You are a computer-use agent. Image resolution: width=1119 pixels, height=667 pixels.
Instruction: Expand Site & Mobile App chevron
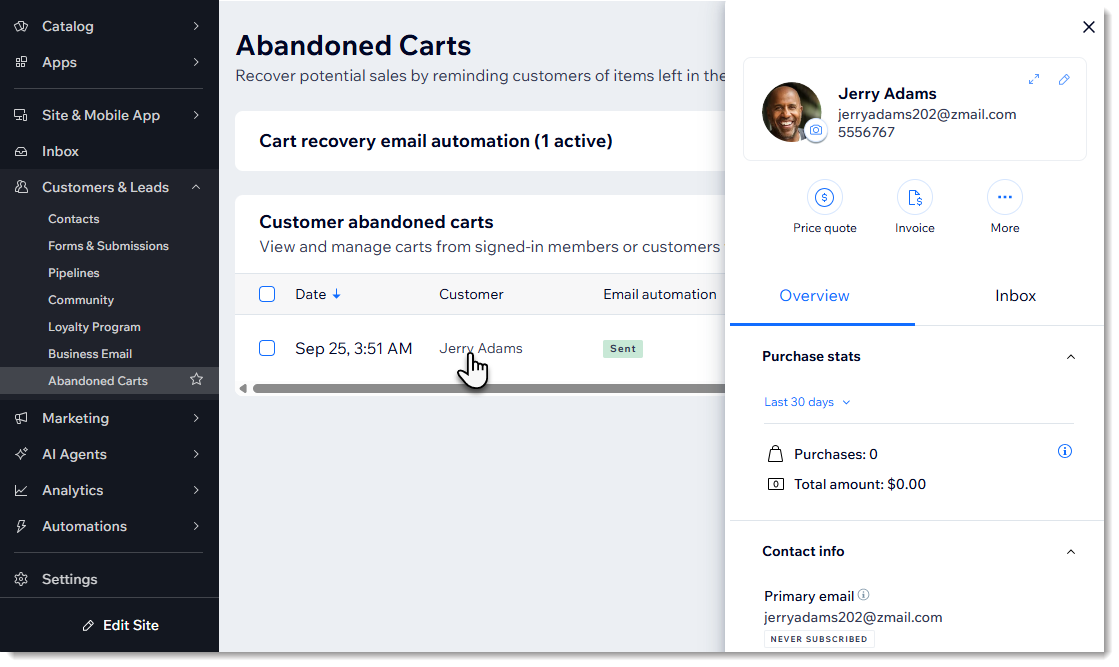click(196, 115)
